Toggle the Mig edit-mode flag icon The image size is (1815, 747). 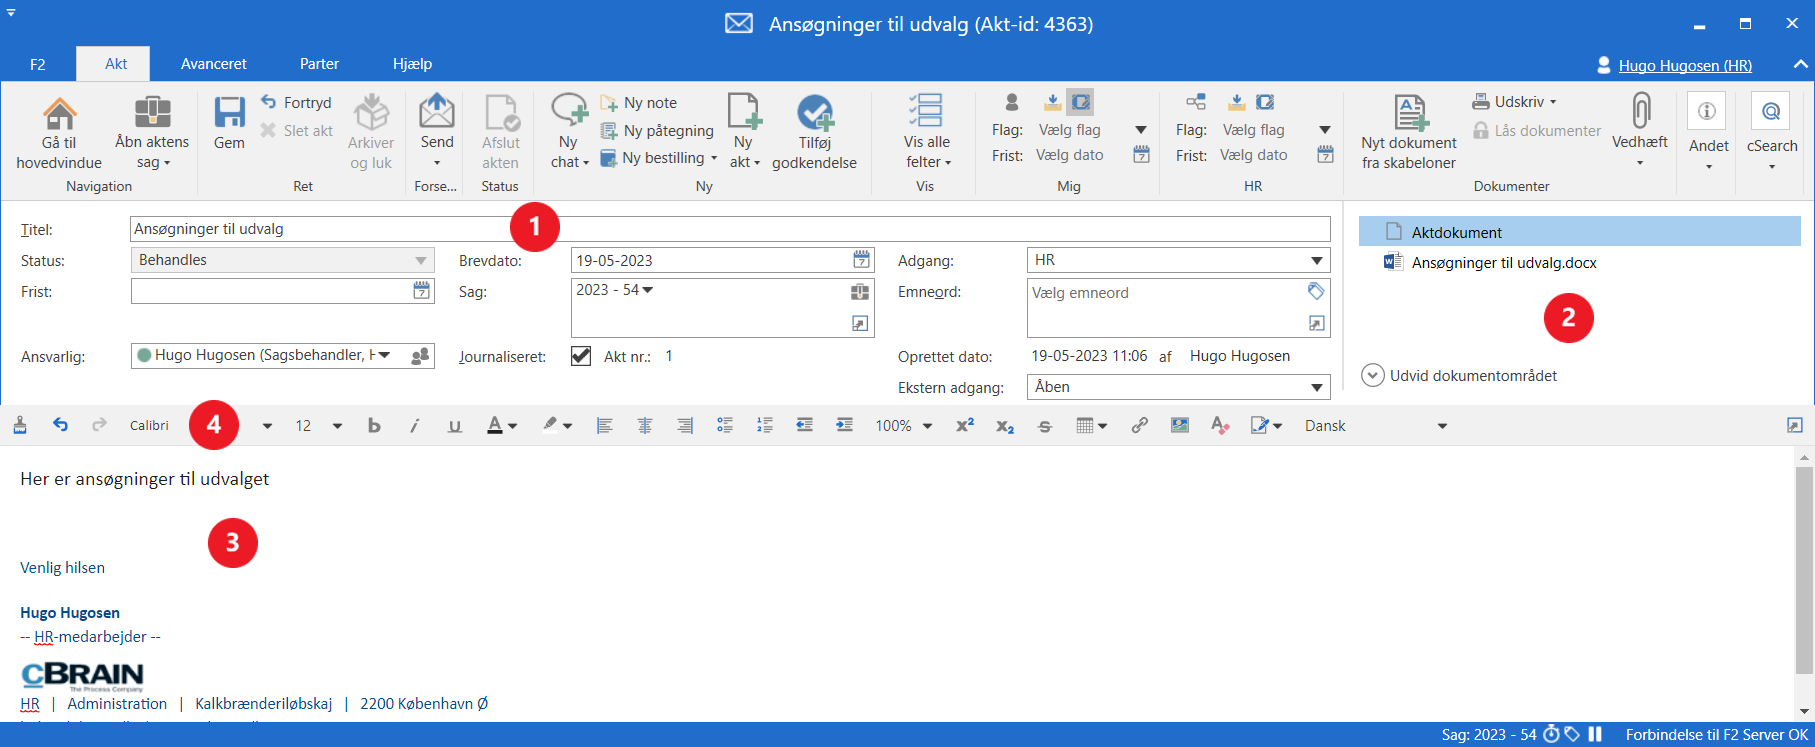coord(1080,102)
